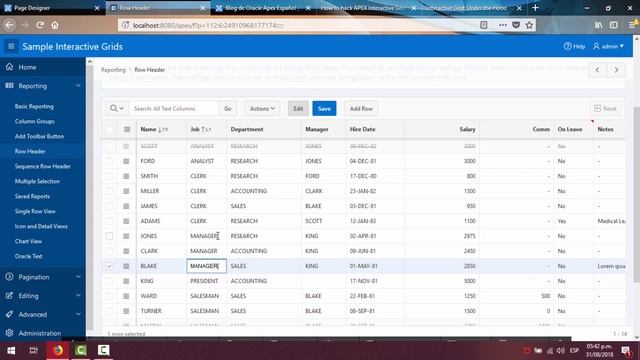Uncheck the BLAKE row checkbox
The width and height of the screenshot is (640, 360).
[109, 266]
